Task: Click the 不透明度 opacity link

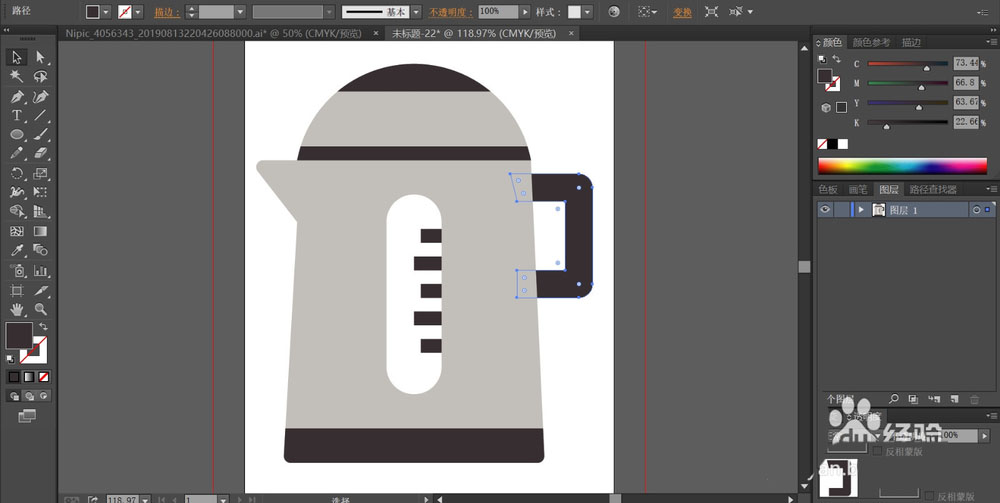Action: (x=450, y=12)
